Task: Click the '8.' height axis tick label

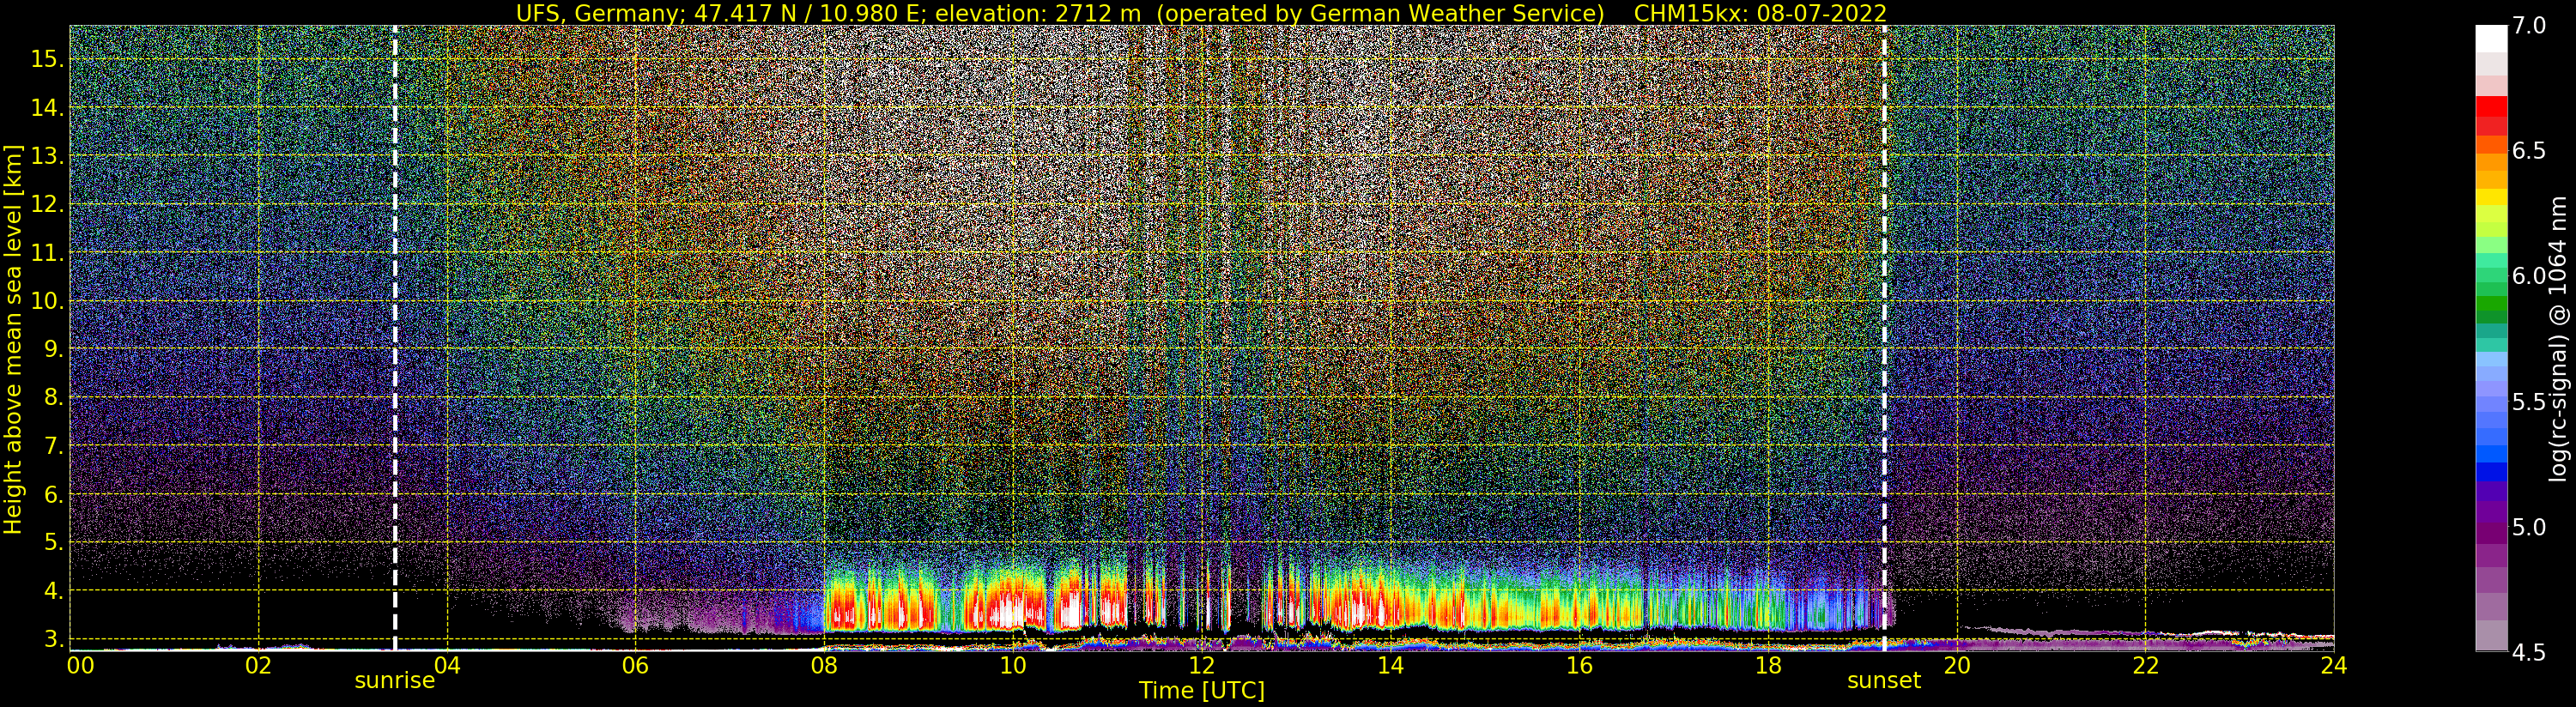Action: tap(54, 397)
